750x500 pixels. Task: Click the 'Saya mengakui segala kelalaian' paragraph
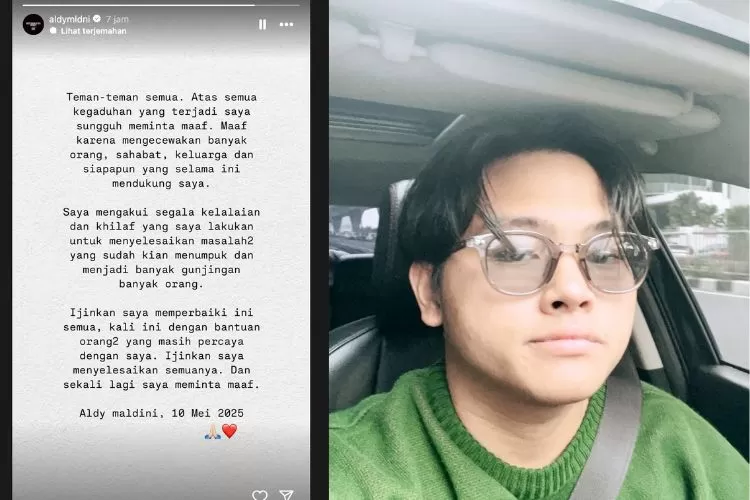pyautogui.click(x=161, y=248)
